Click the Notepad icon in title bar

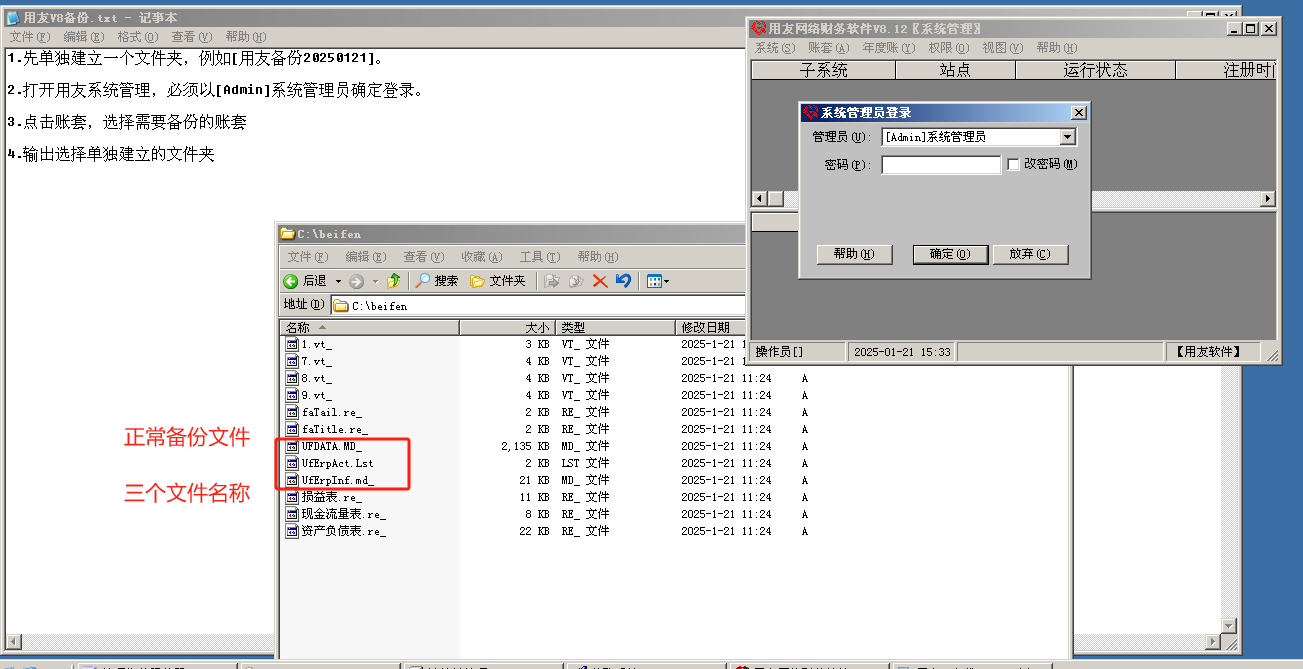[x=13, y=18]
